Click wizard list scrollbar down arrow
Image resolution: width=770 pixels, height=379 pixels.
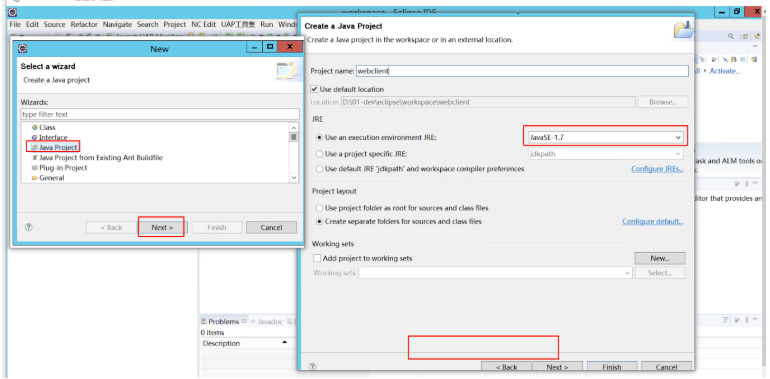tap(294, 177)
